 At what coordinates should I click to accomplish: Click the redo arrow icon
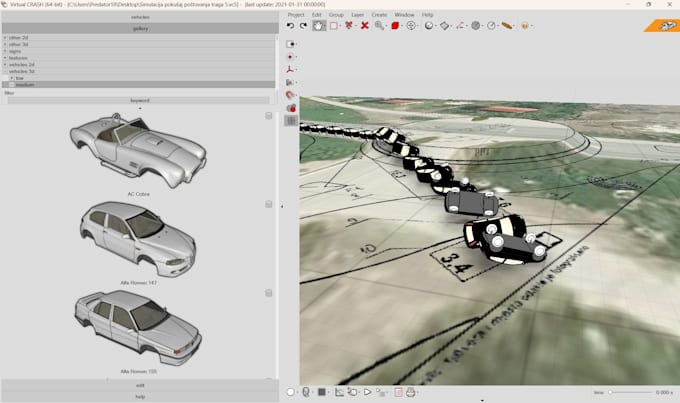click(304, 26)
